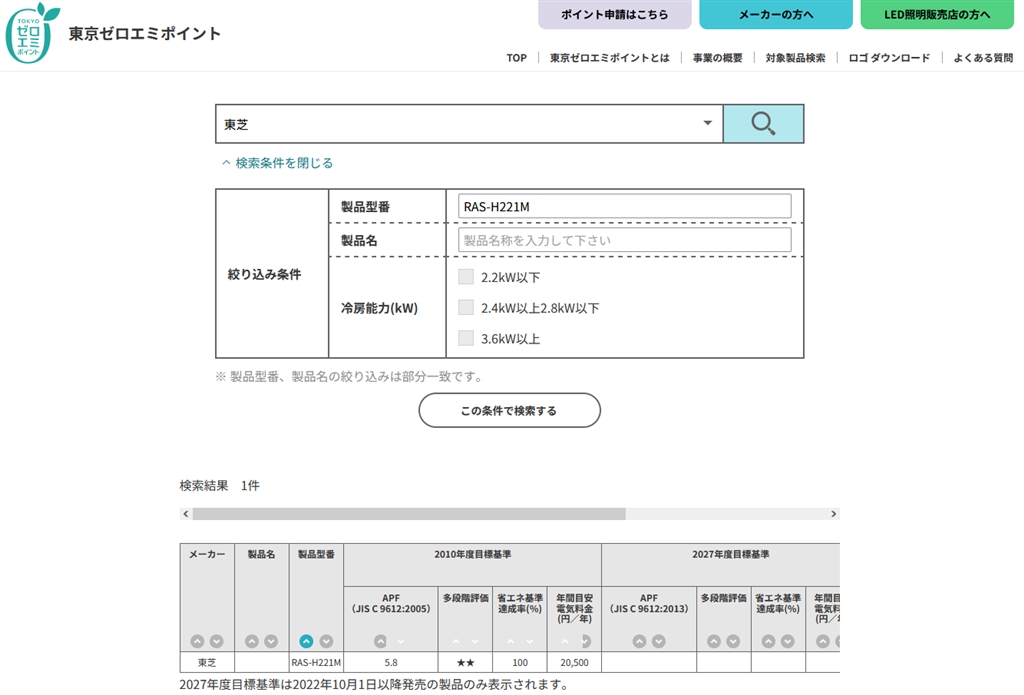The height and width of the screenshot is (695, 1024).
Task: Click the horizontal table scrollbar thumb
Action: point(409,514)
